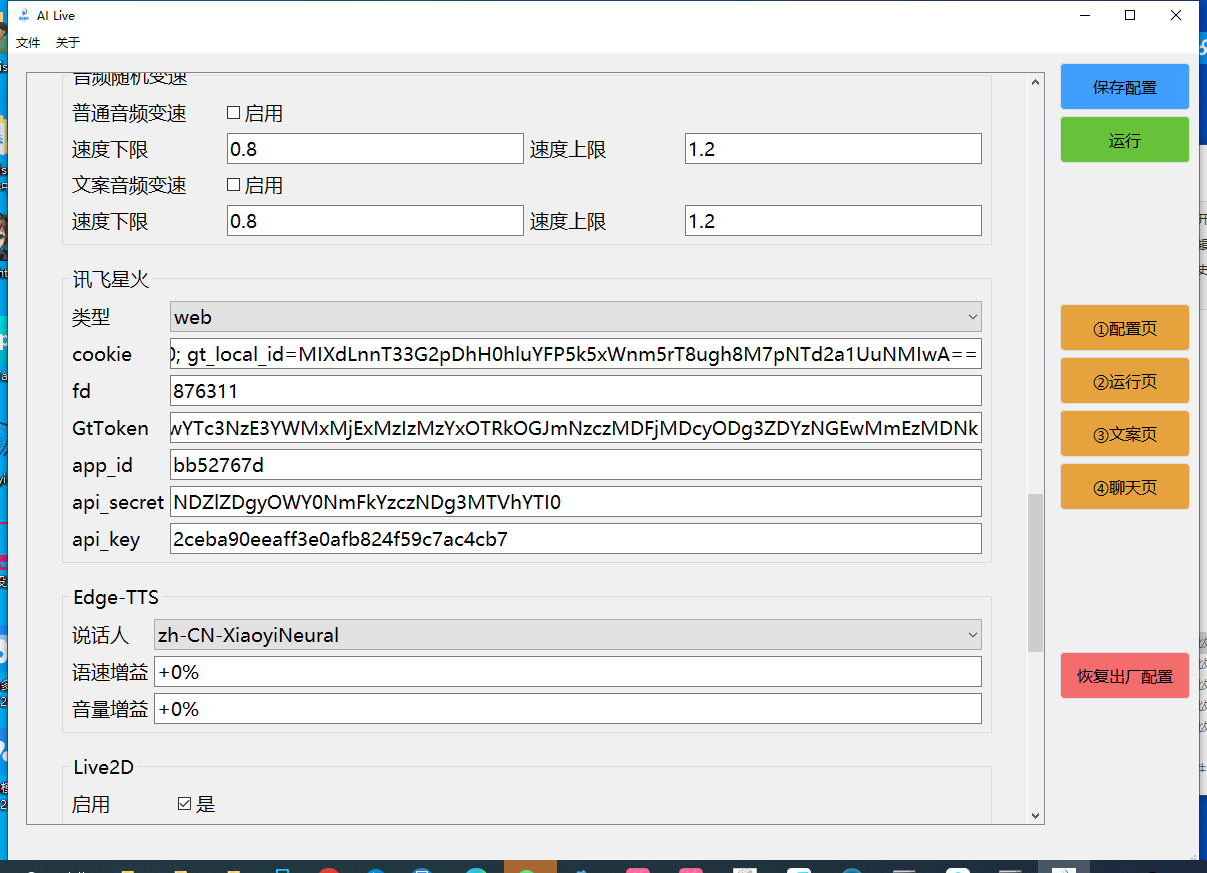Click the green 运行 button

point(1124,140)
